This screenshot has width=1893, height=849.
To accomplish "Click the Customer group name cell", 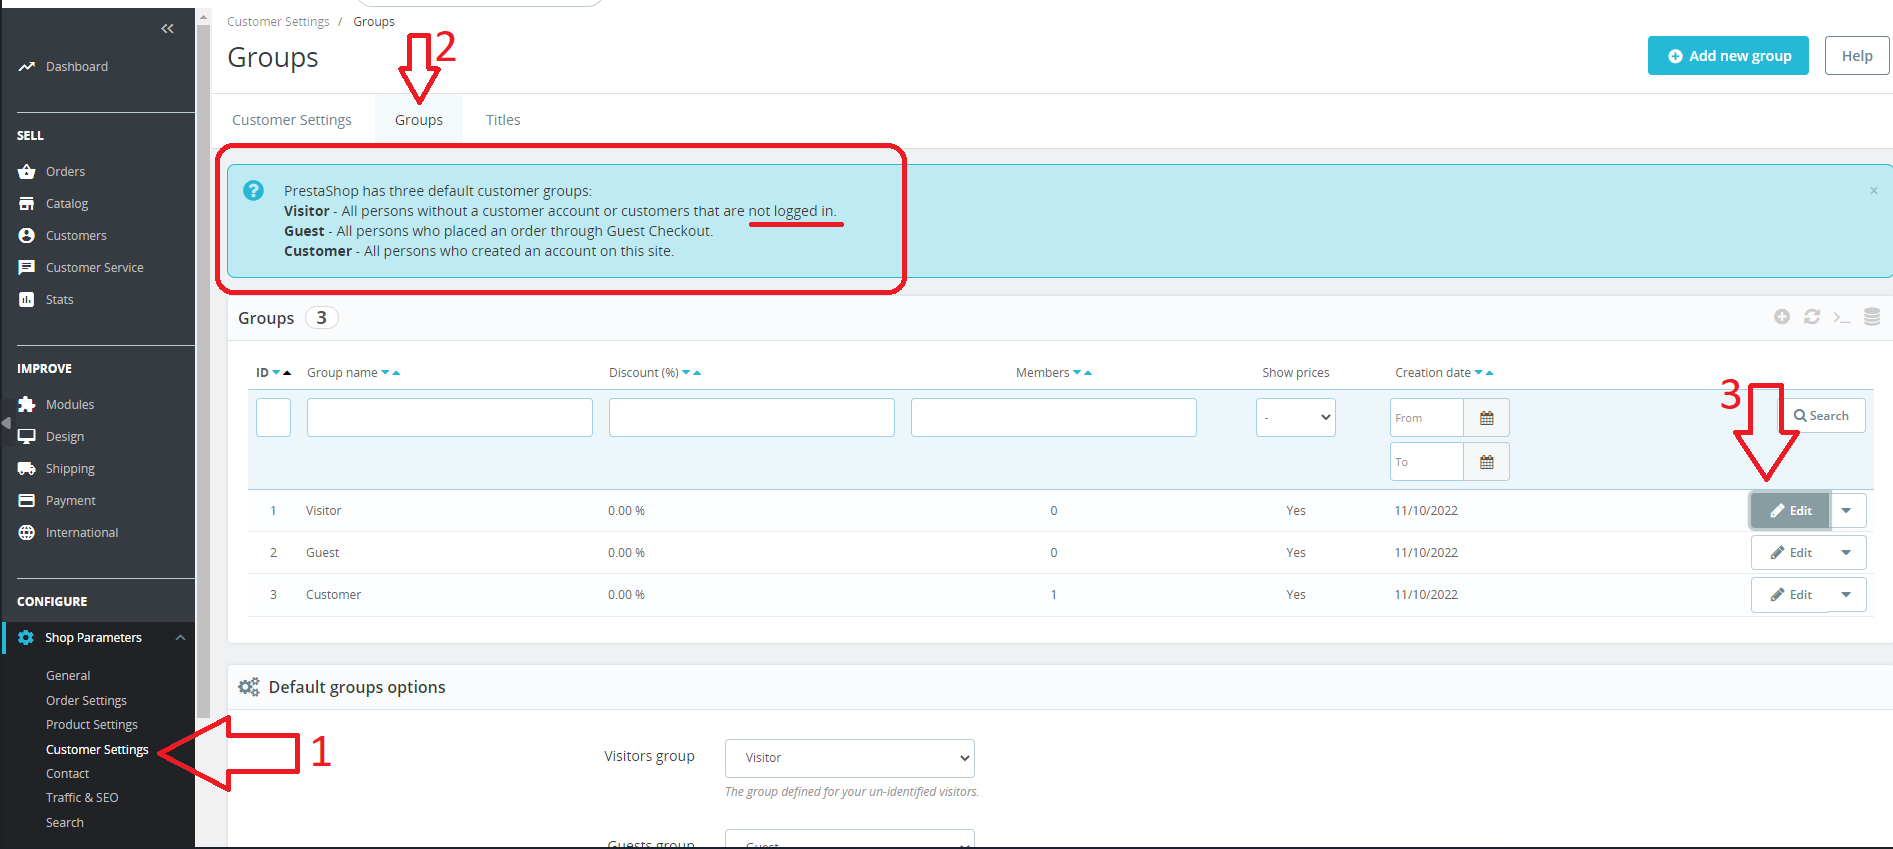I will [334, 595].
